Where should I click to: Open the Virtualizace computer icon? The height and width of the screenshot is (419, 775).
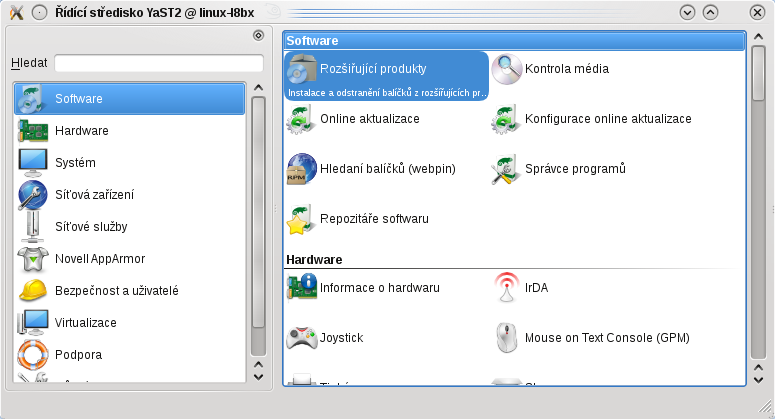pyautogui.click(x=33, y=323)
